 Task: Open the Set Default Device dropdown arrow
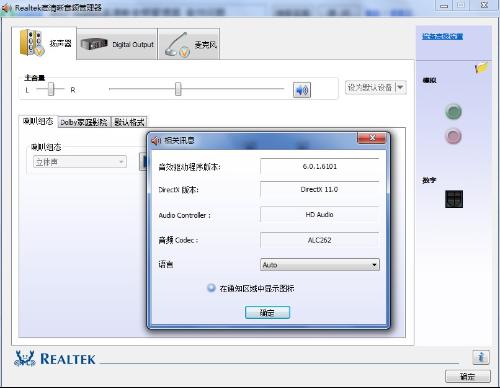(401, 87)
